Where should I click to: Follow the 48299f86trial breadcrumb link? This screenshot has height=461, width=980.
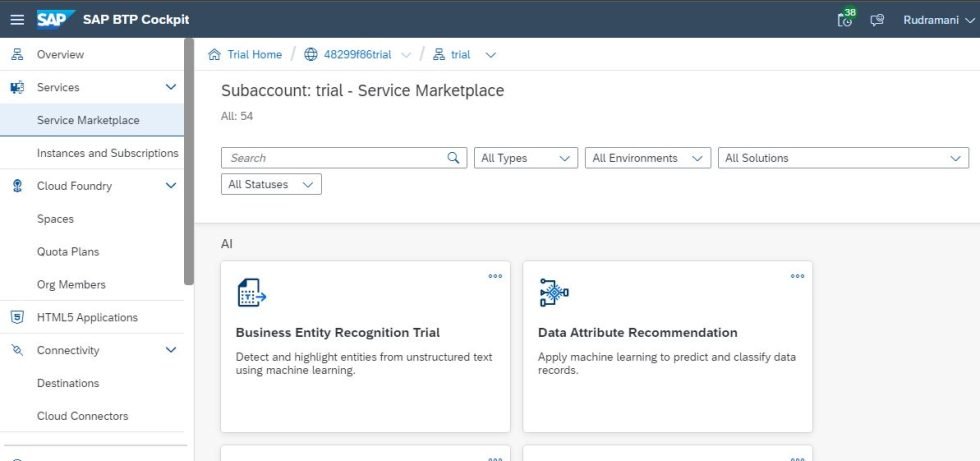(358, 54)
